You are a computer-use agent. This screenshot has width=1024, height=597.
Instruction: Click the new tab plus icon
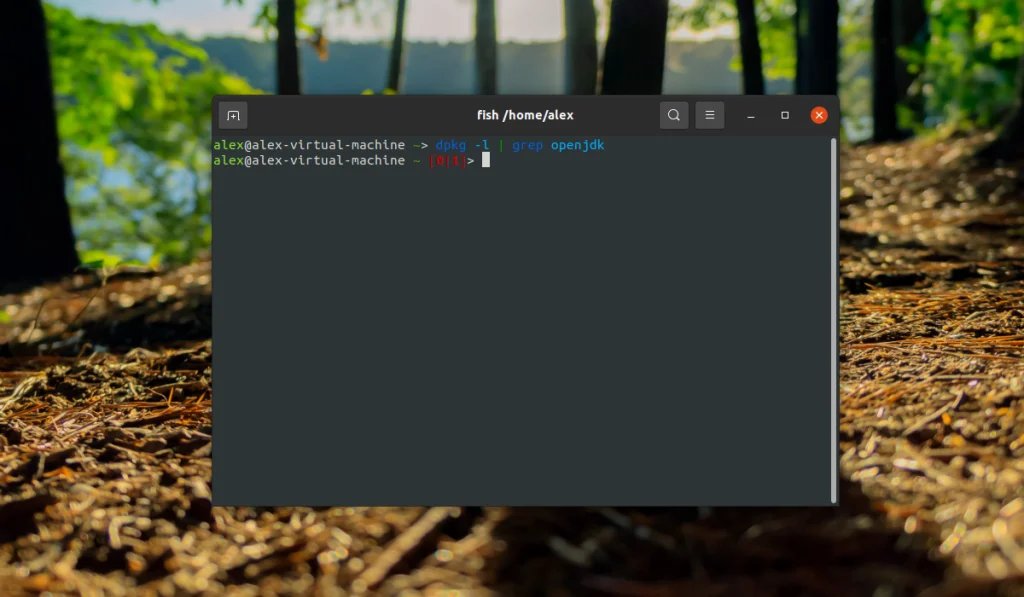(232, 115)
